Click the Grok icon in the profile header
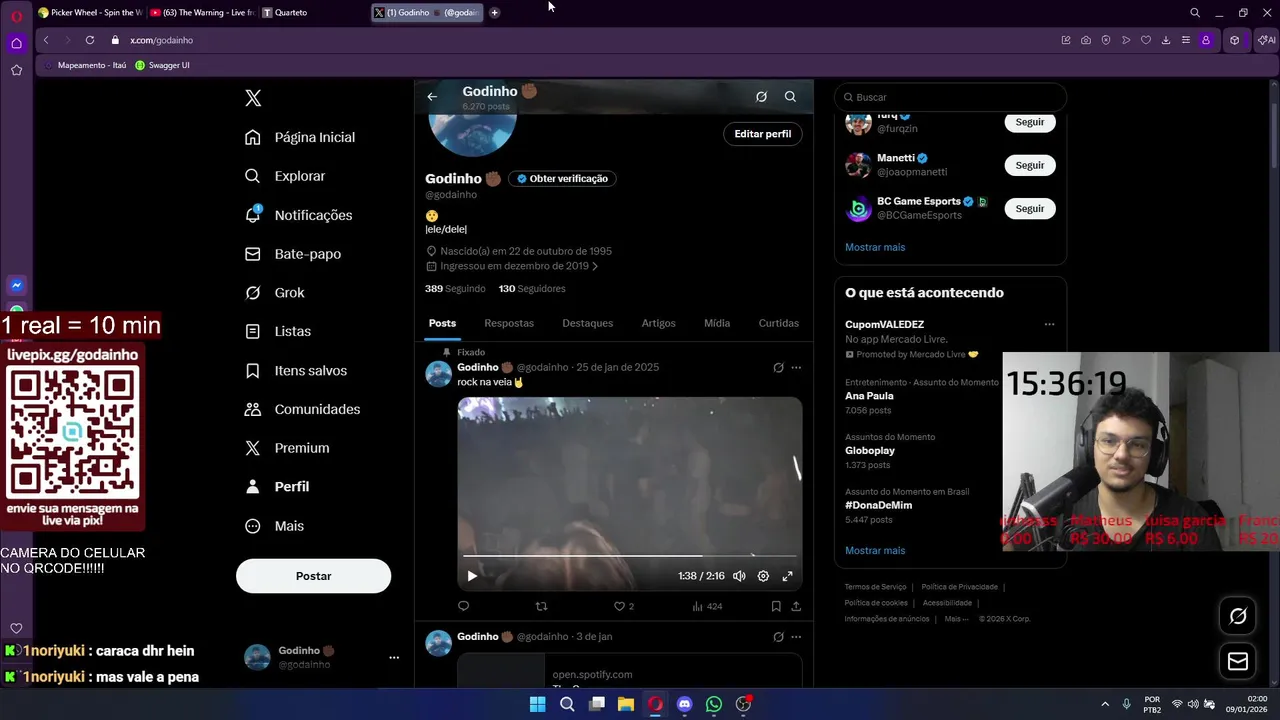 click(x=761, y=97)
